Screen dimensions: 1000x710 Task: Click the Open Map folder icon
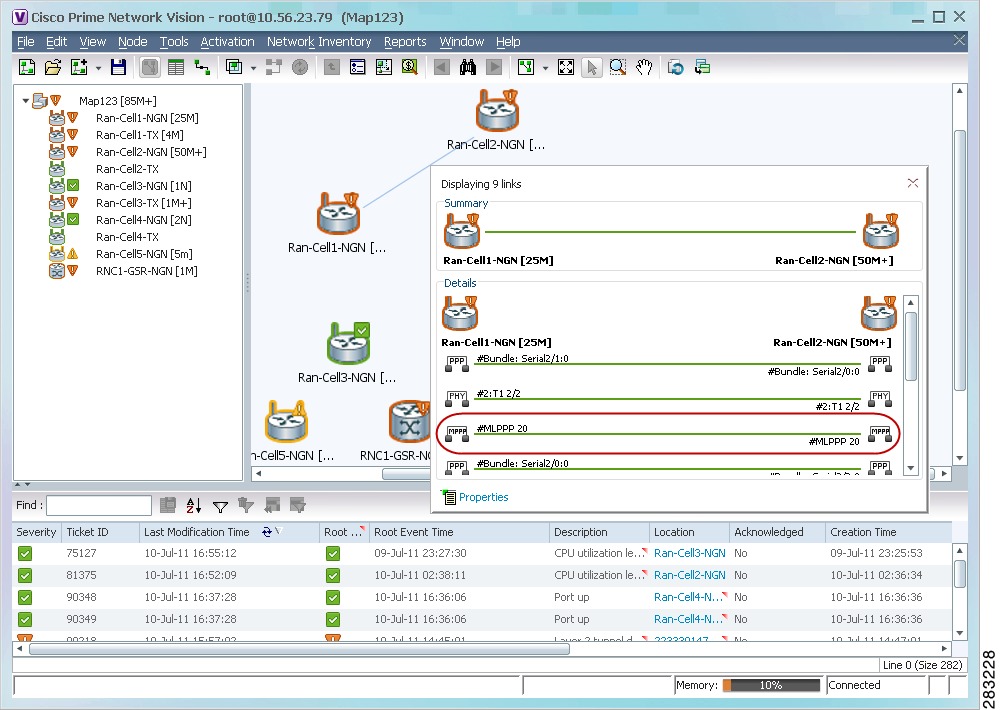click(53, 67)
